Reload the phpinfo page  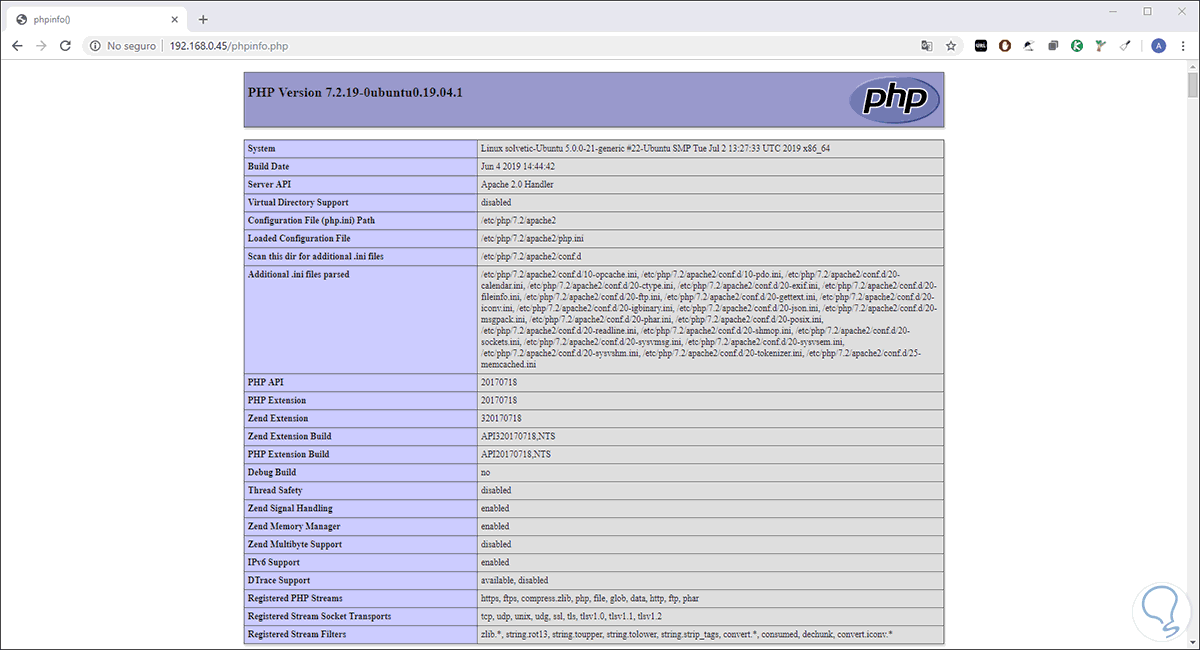click(x=66, y=46)
